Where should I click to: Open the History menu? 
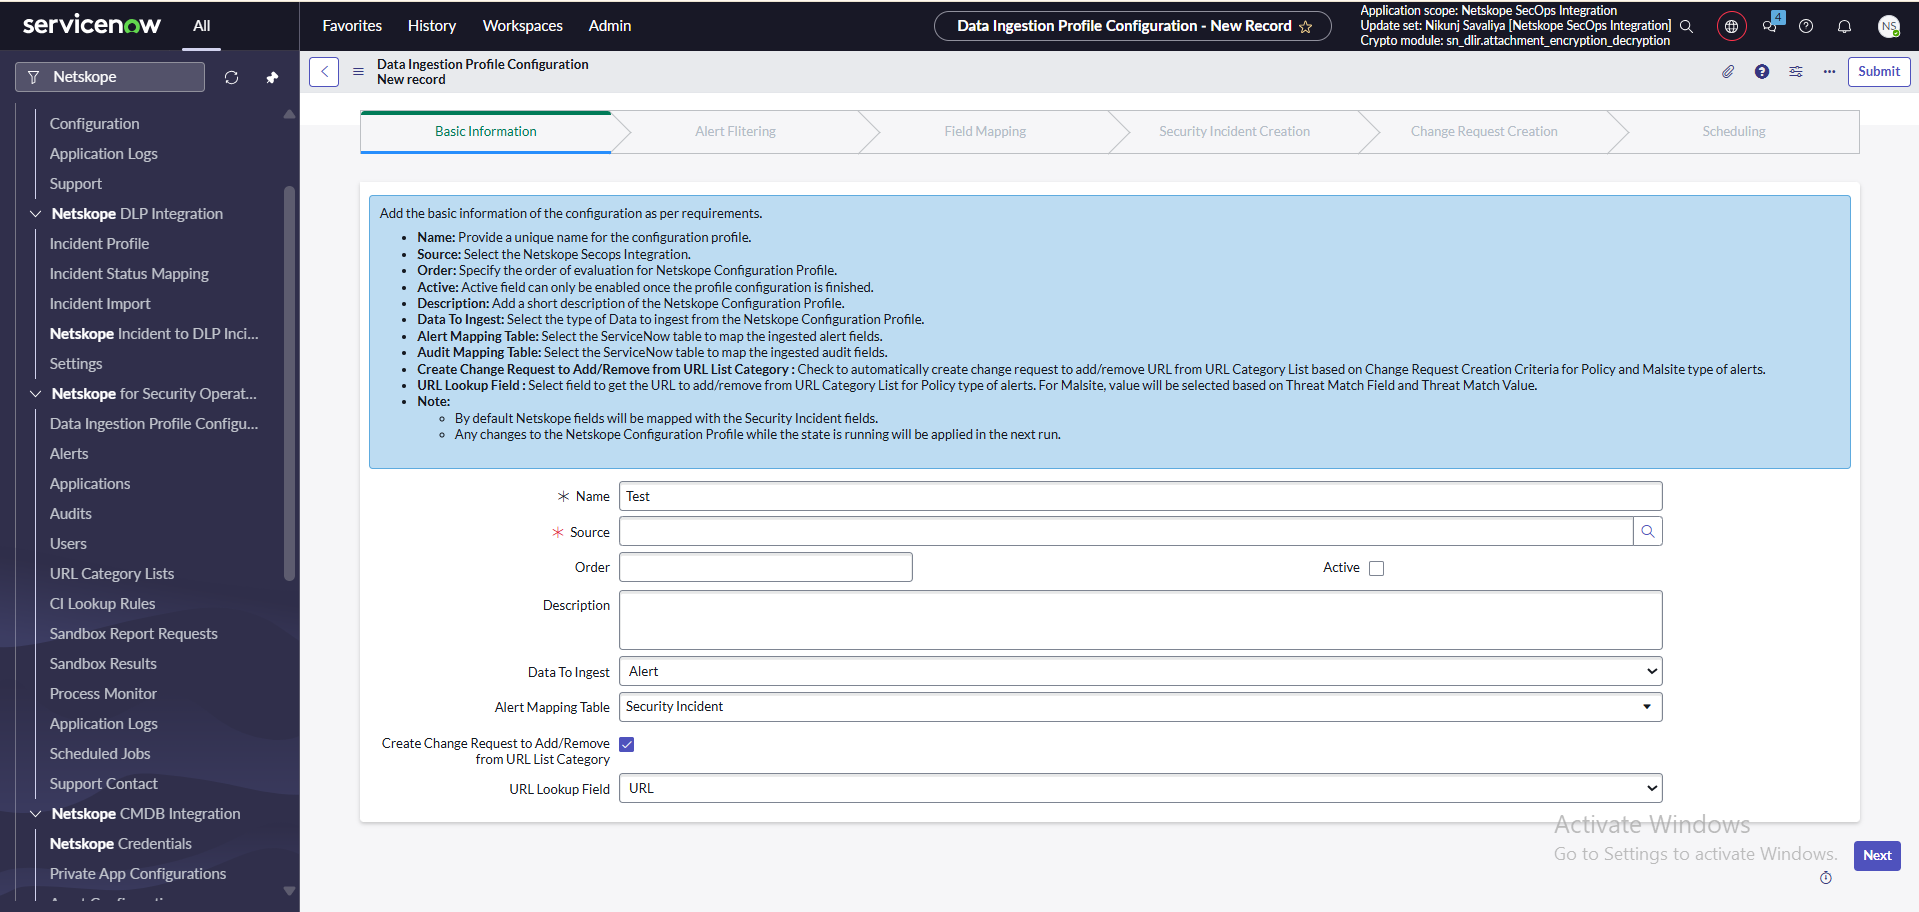click(x=432, y=26)
